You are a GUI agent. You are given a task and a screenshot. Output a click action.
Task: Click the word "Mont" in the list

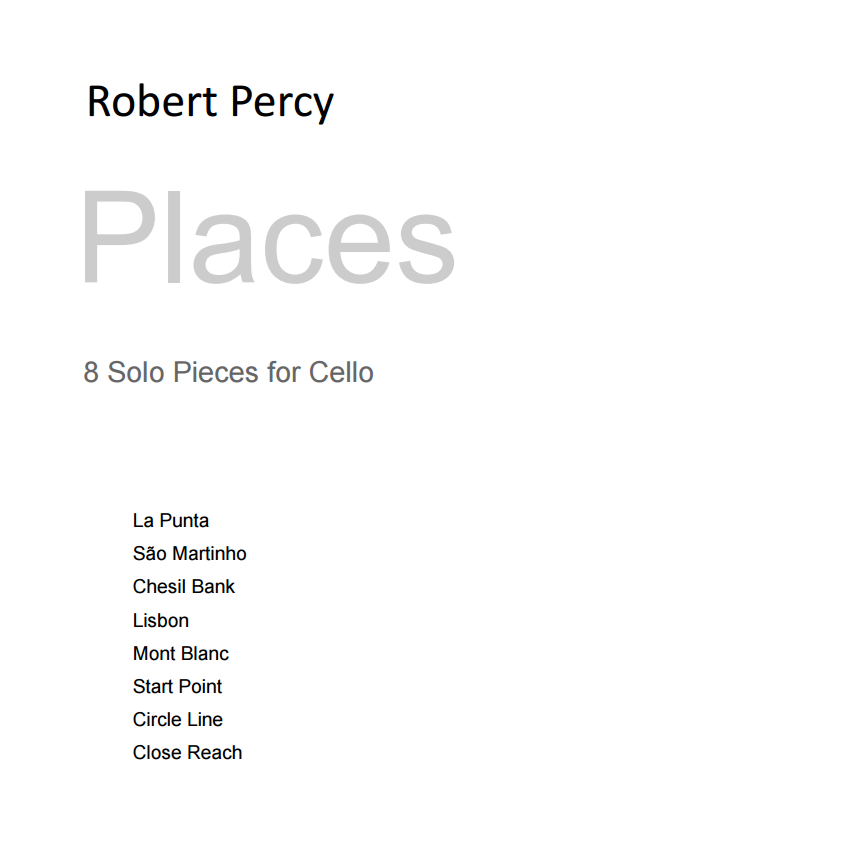click(x=153, y=654)
